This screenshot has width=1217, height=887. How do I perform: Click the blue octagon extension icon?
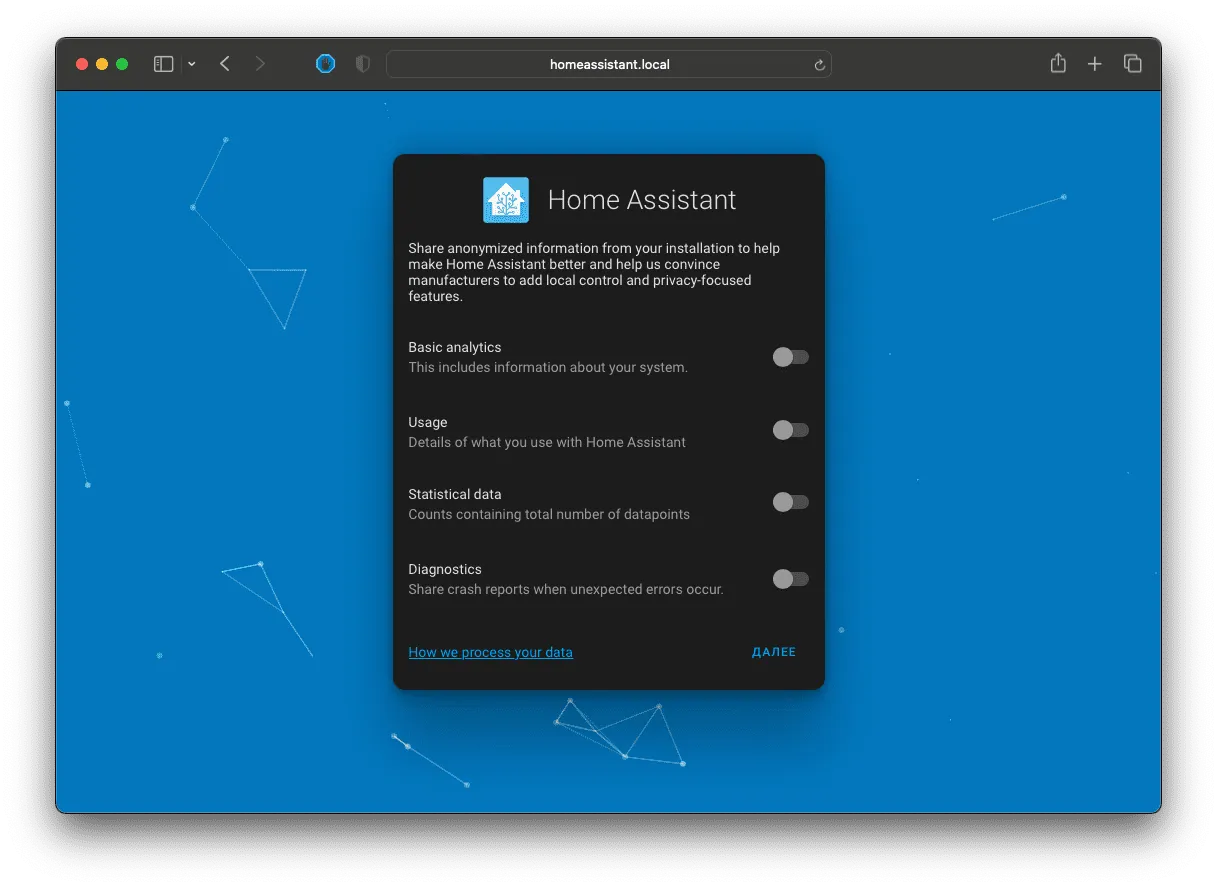click(326, 64)
